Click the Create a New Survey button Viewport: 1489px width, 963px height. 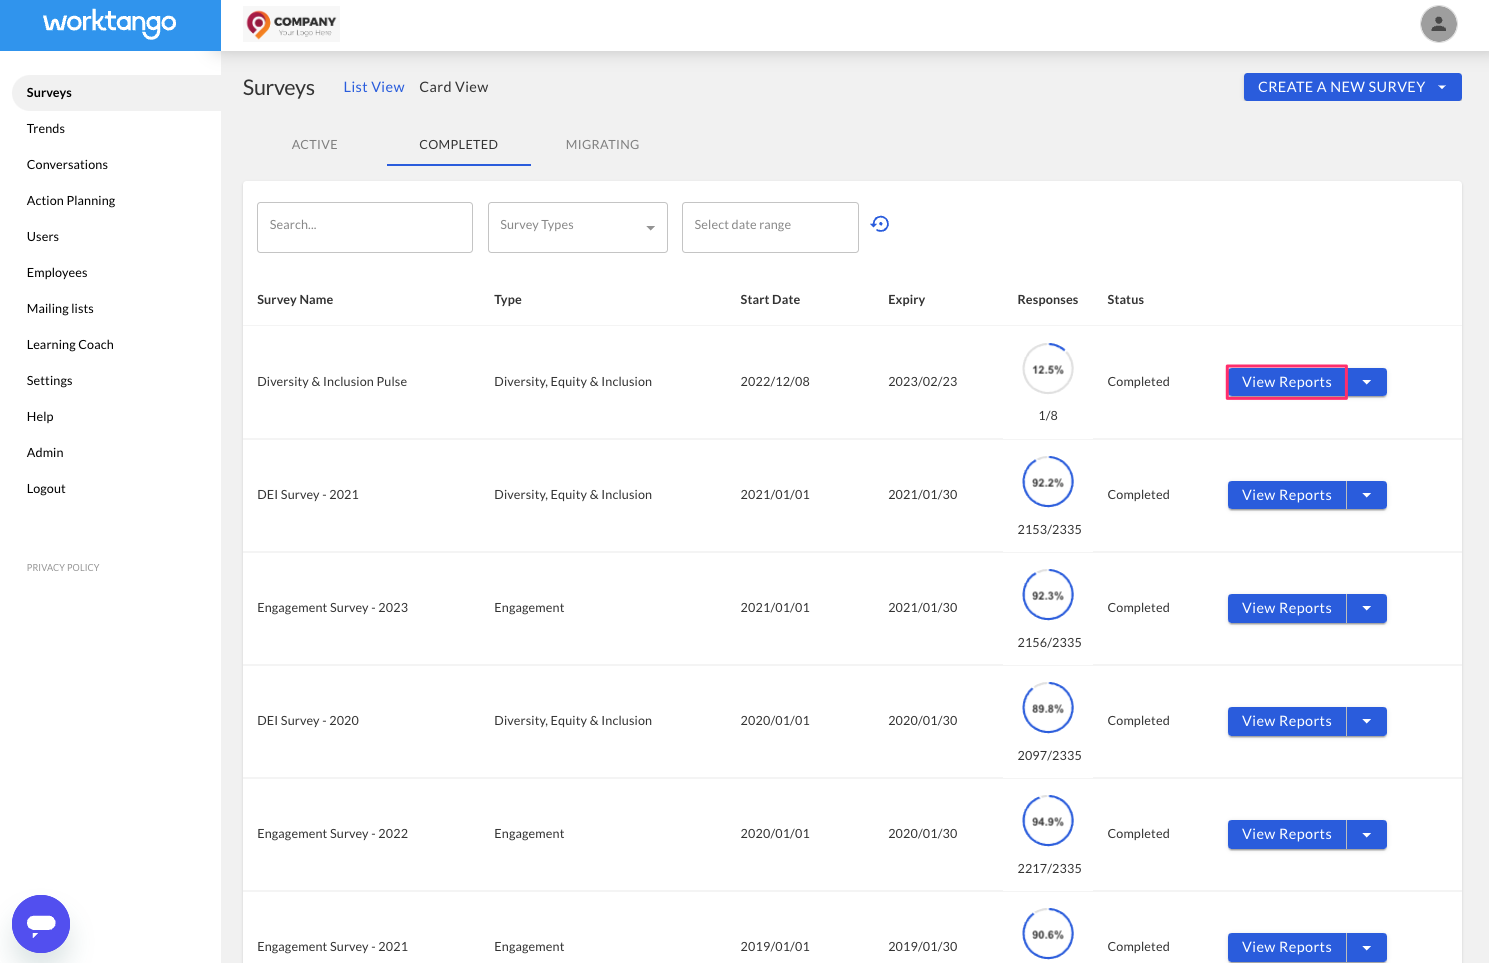tap(1341, 87)
